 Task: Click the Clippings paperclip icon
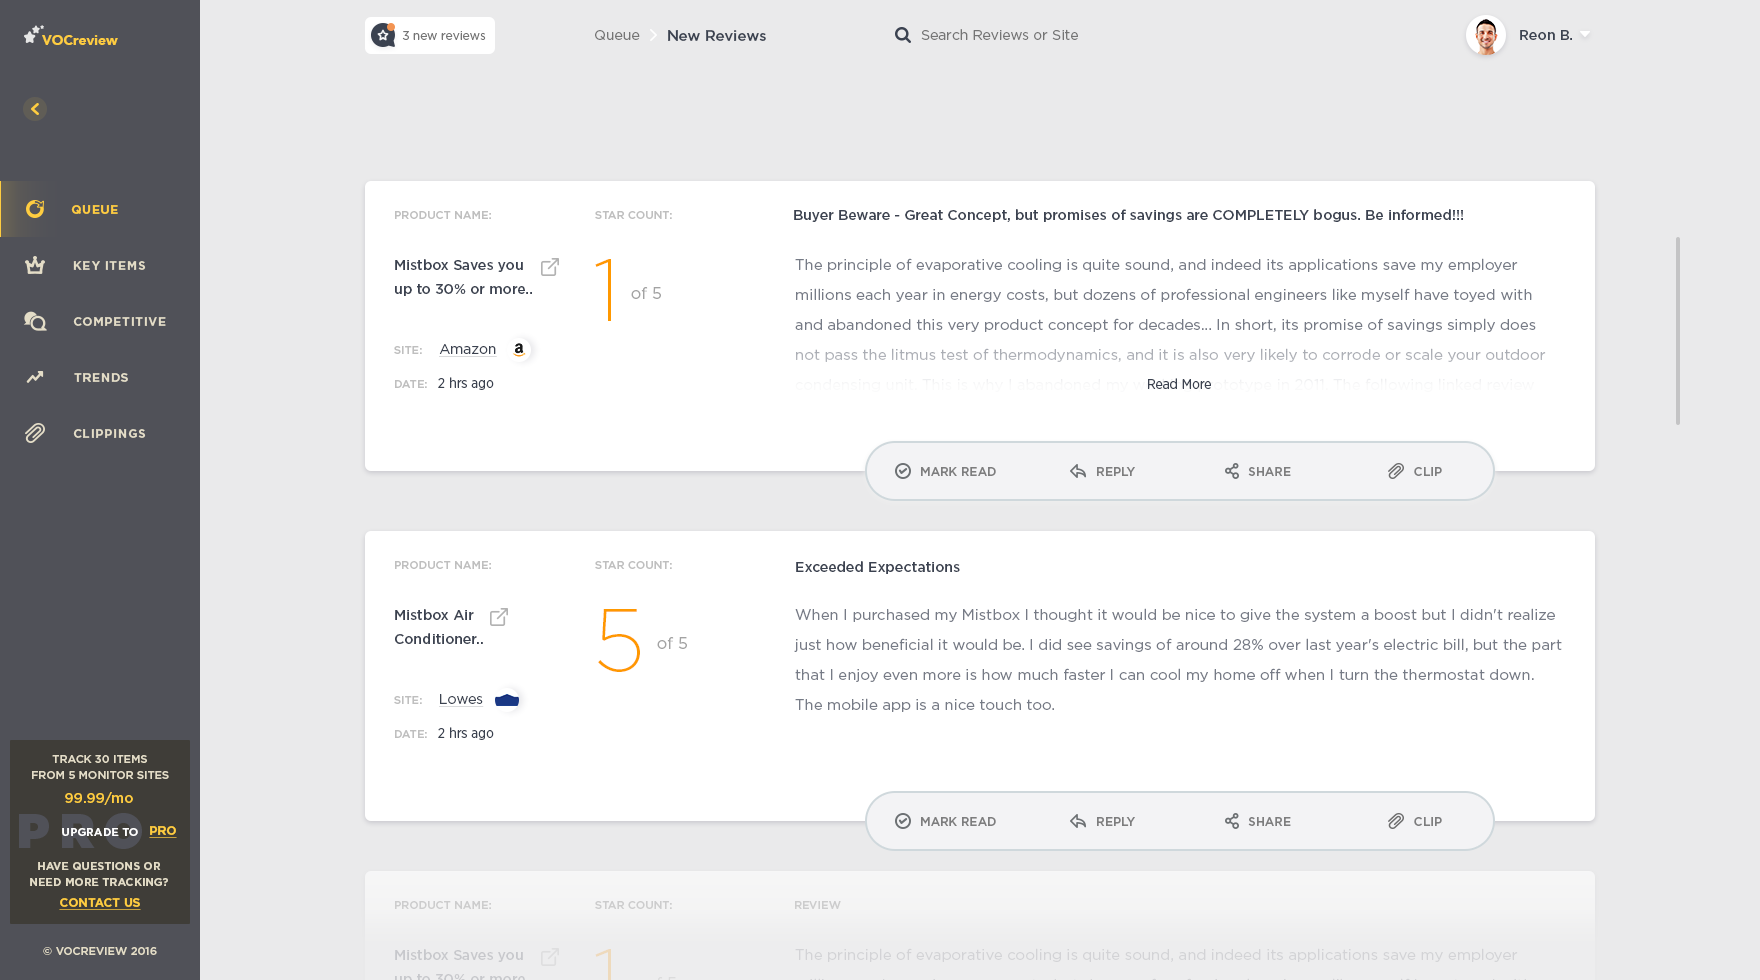point(35,433)
